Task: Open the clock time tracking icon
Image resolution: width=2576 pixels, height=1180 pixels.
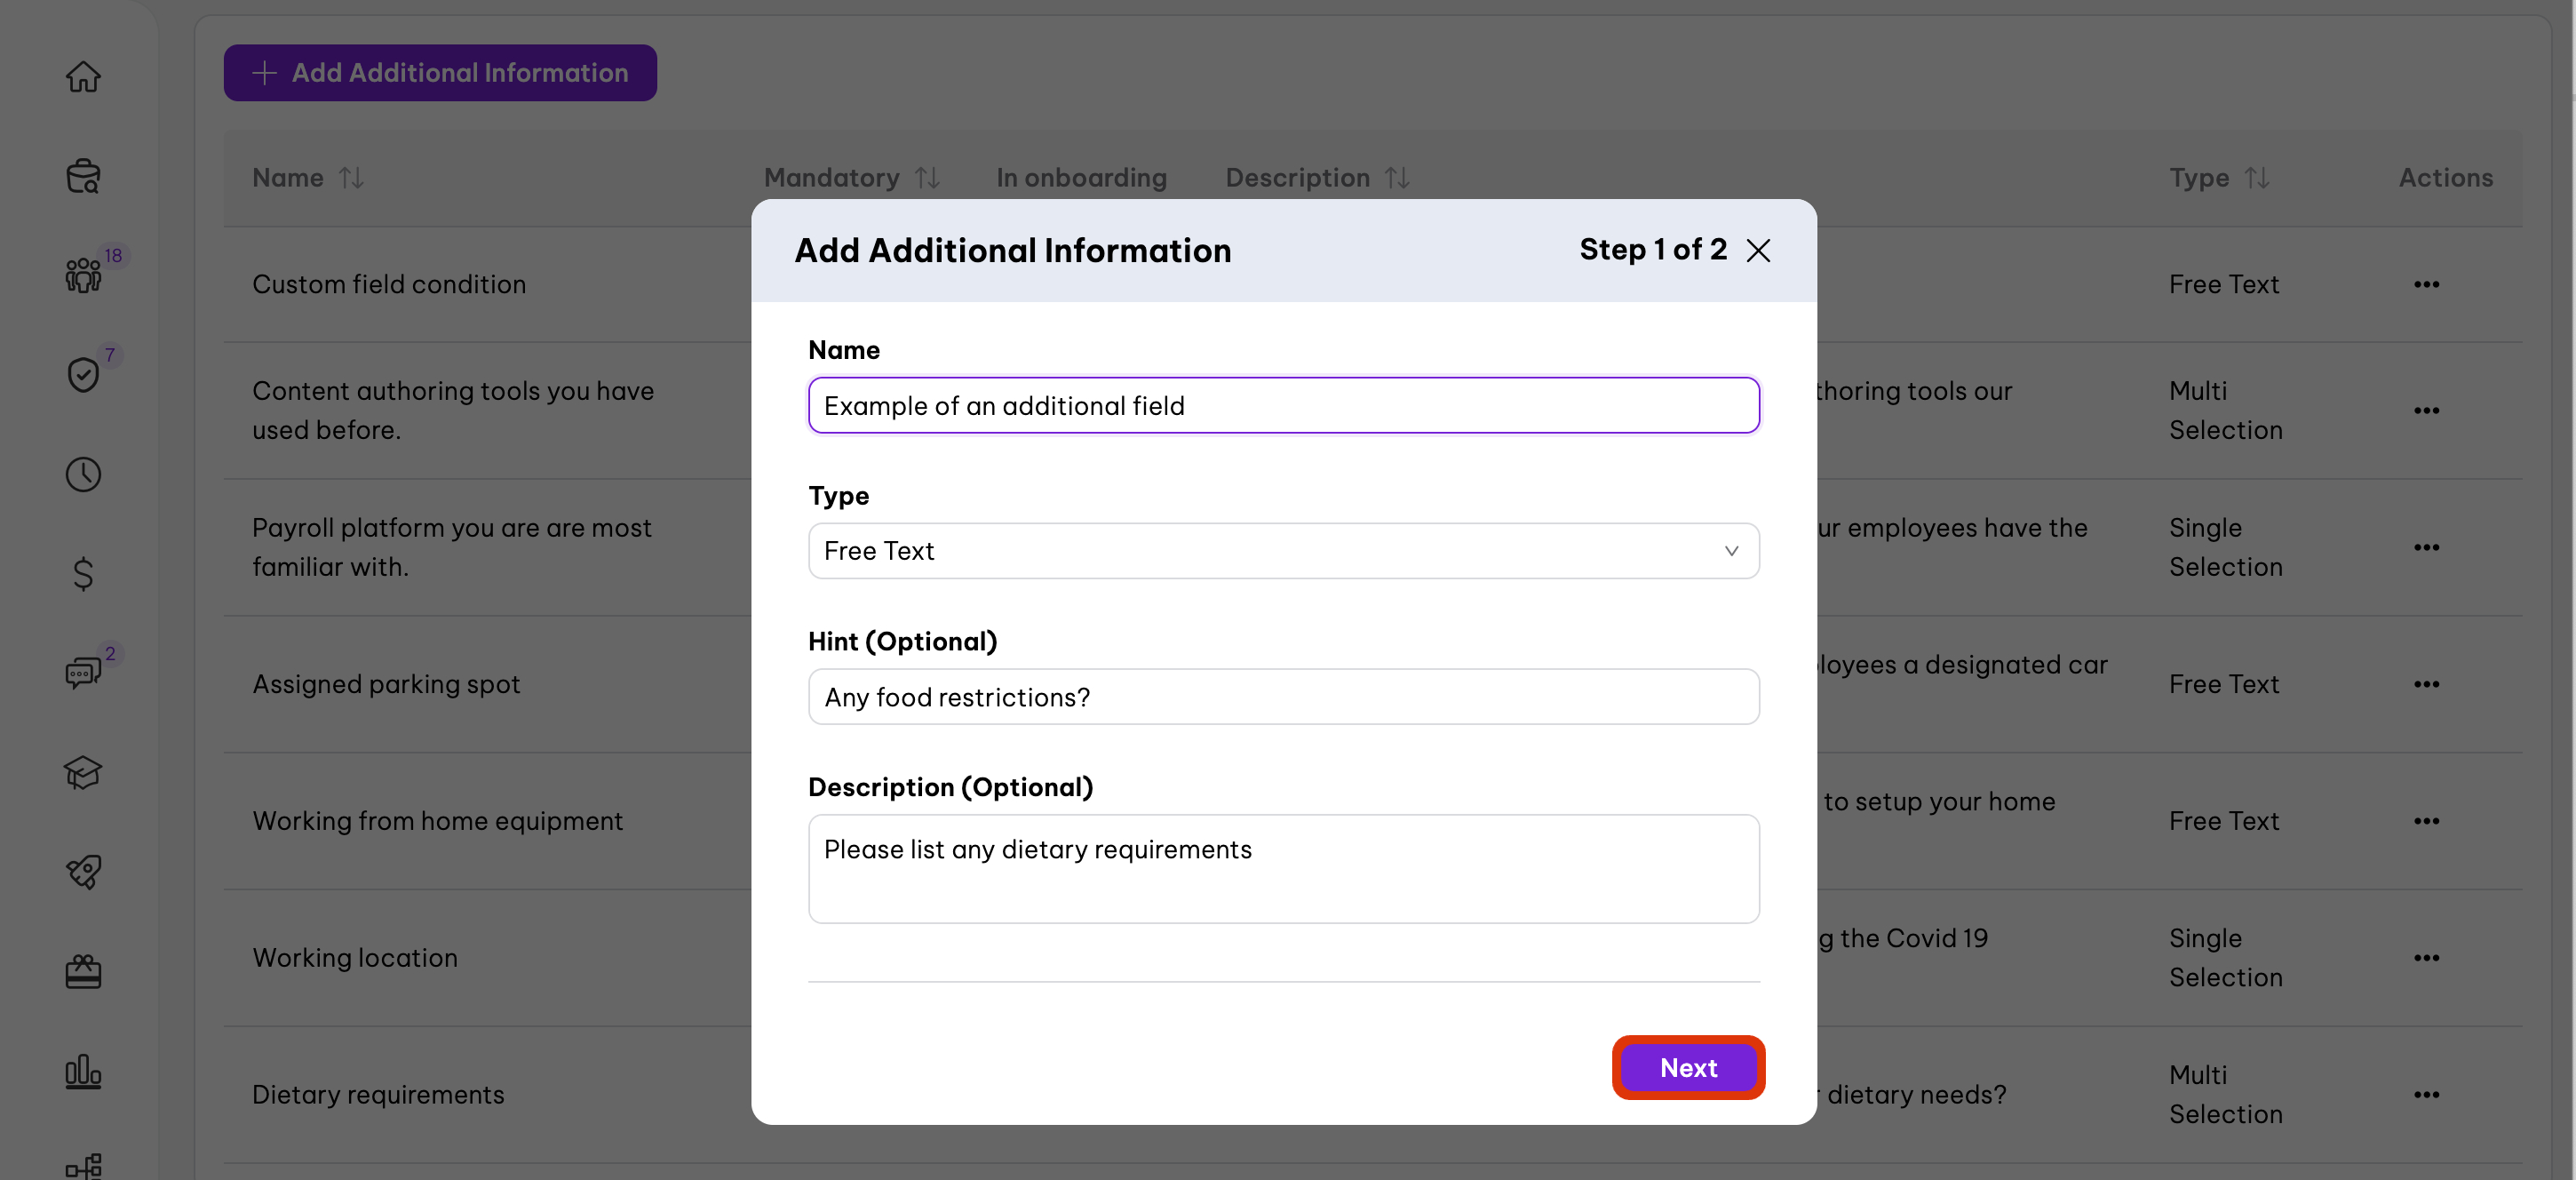Action: [x=83, y=474]
